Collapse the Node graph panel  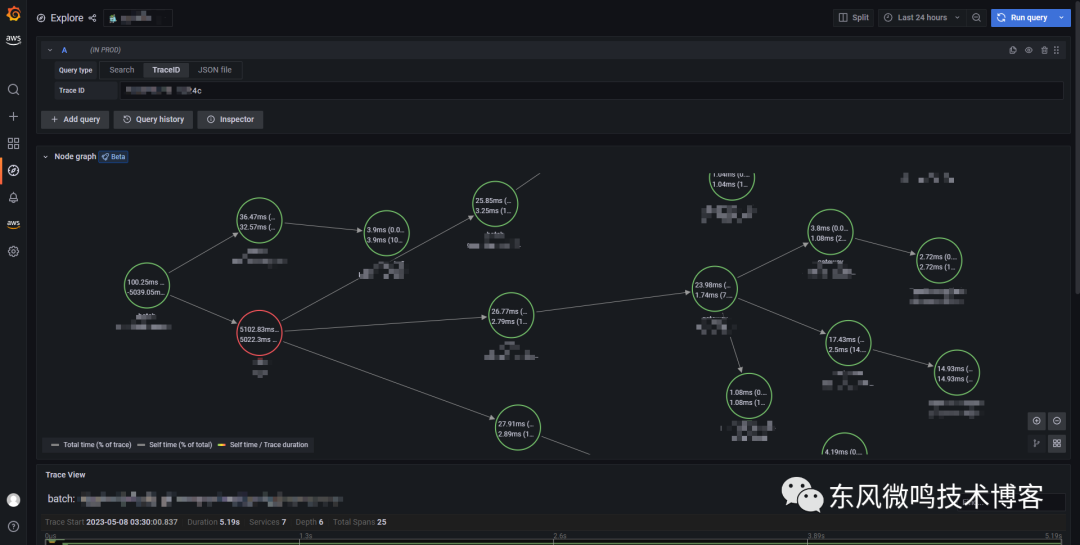coord(46,157)
